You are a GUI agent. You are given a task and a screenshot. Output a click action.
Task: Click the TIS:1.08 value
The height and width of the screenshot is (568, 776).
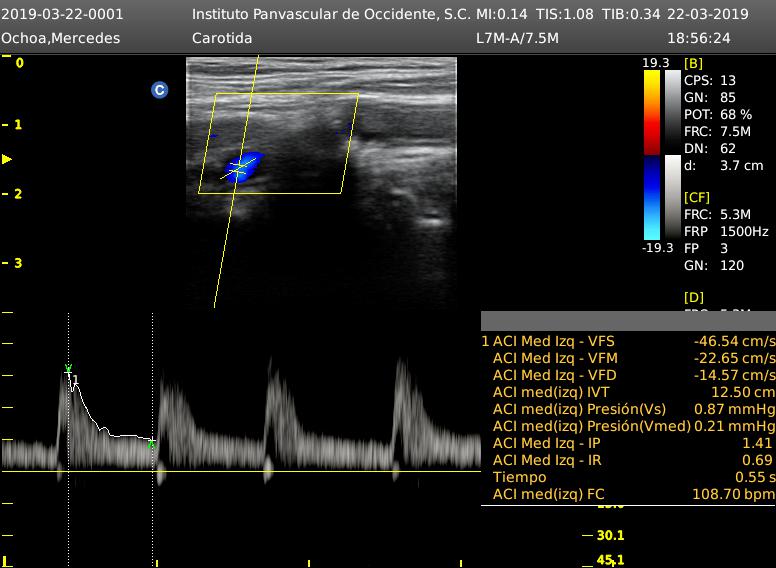pyautogui.click(x=565, y=14)
